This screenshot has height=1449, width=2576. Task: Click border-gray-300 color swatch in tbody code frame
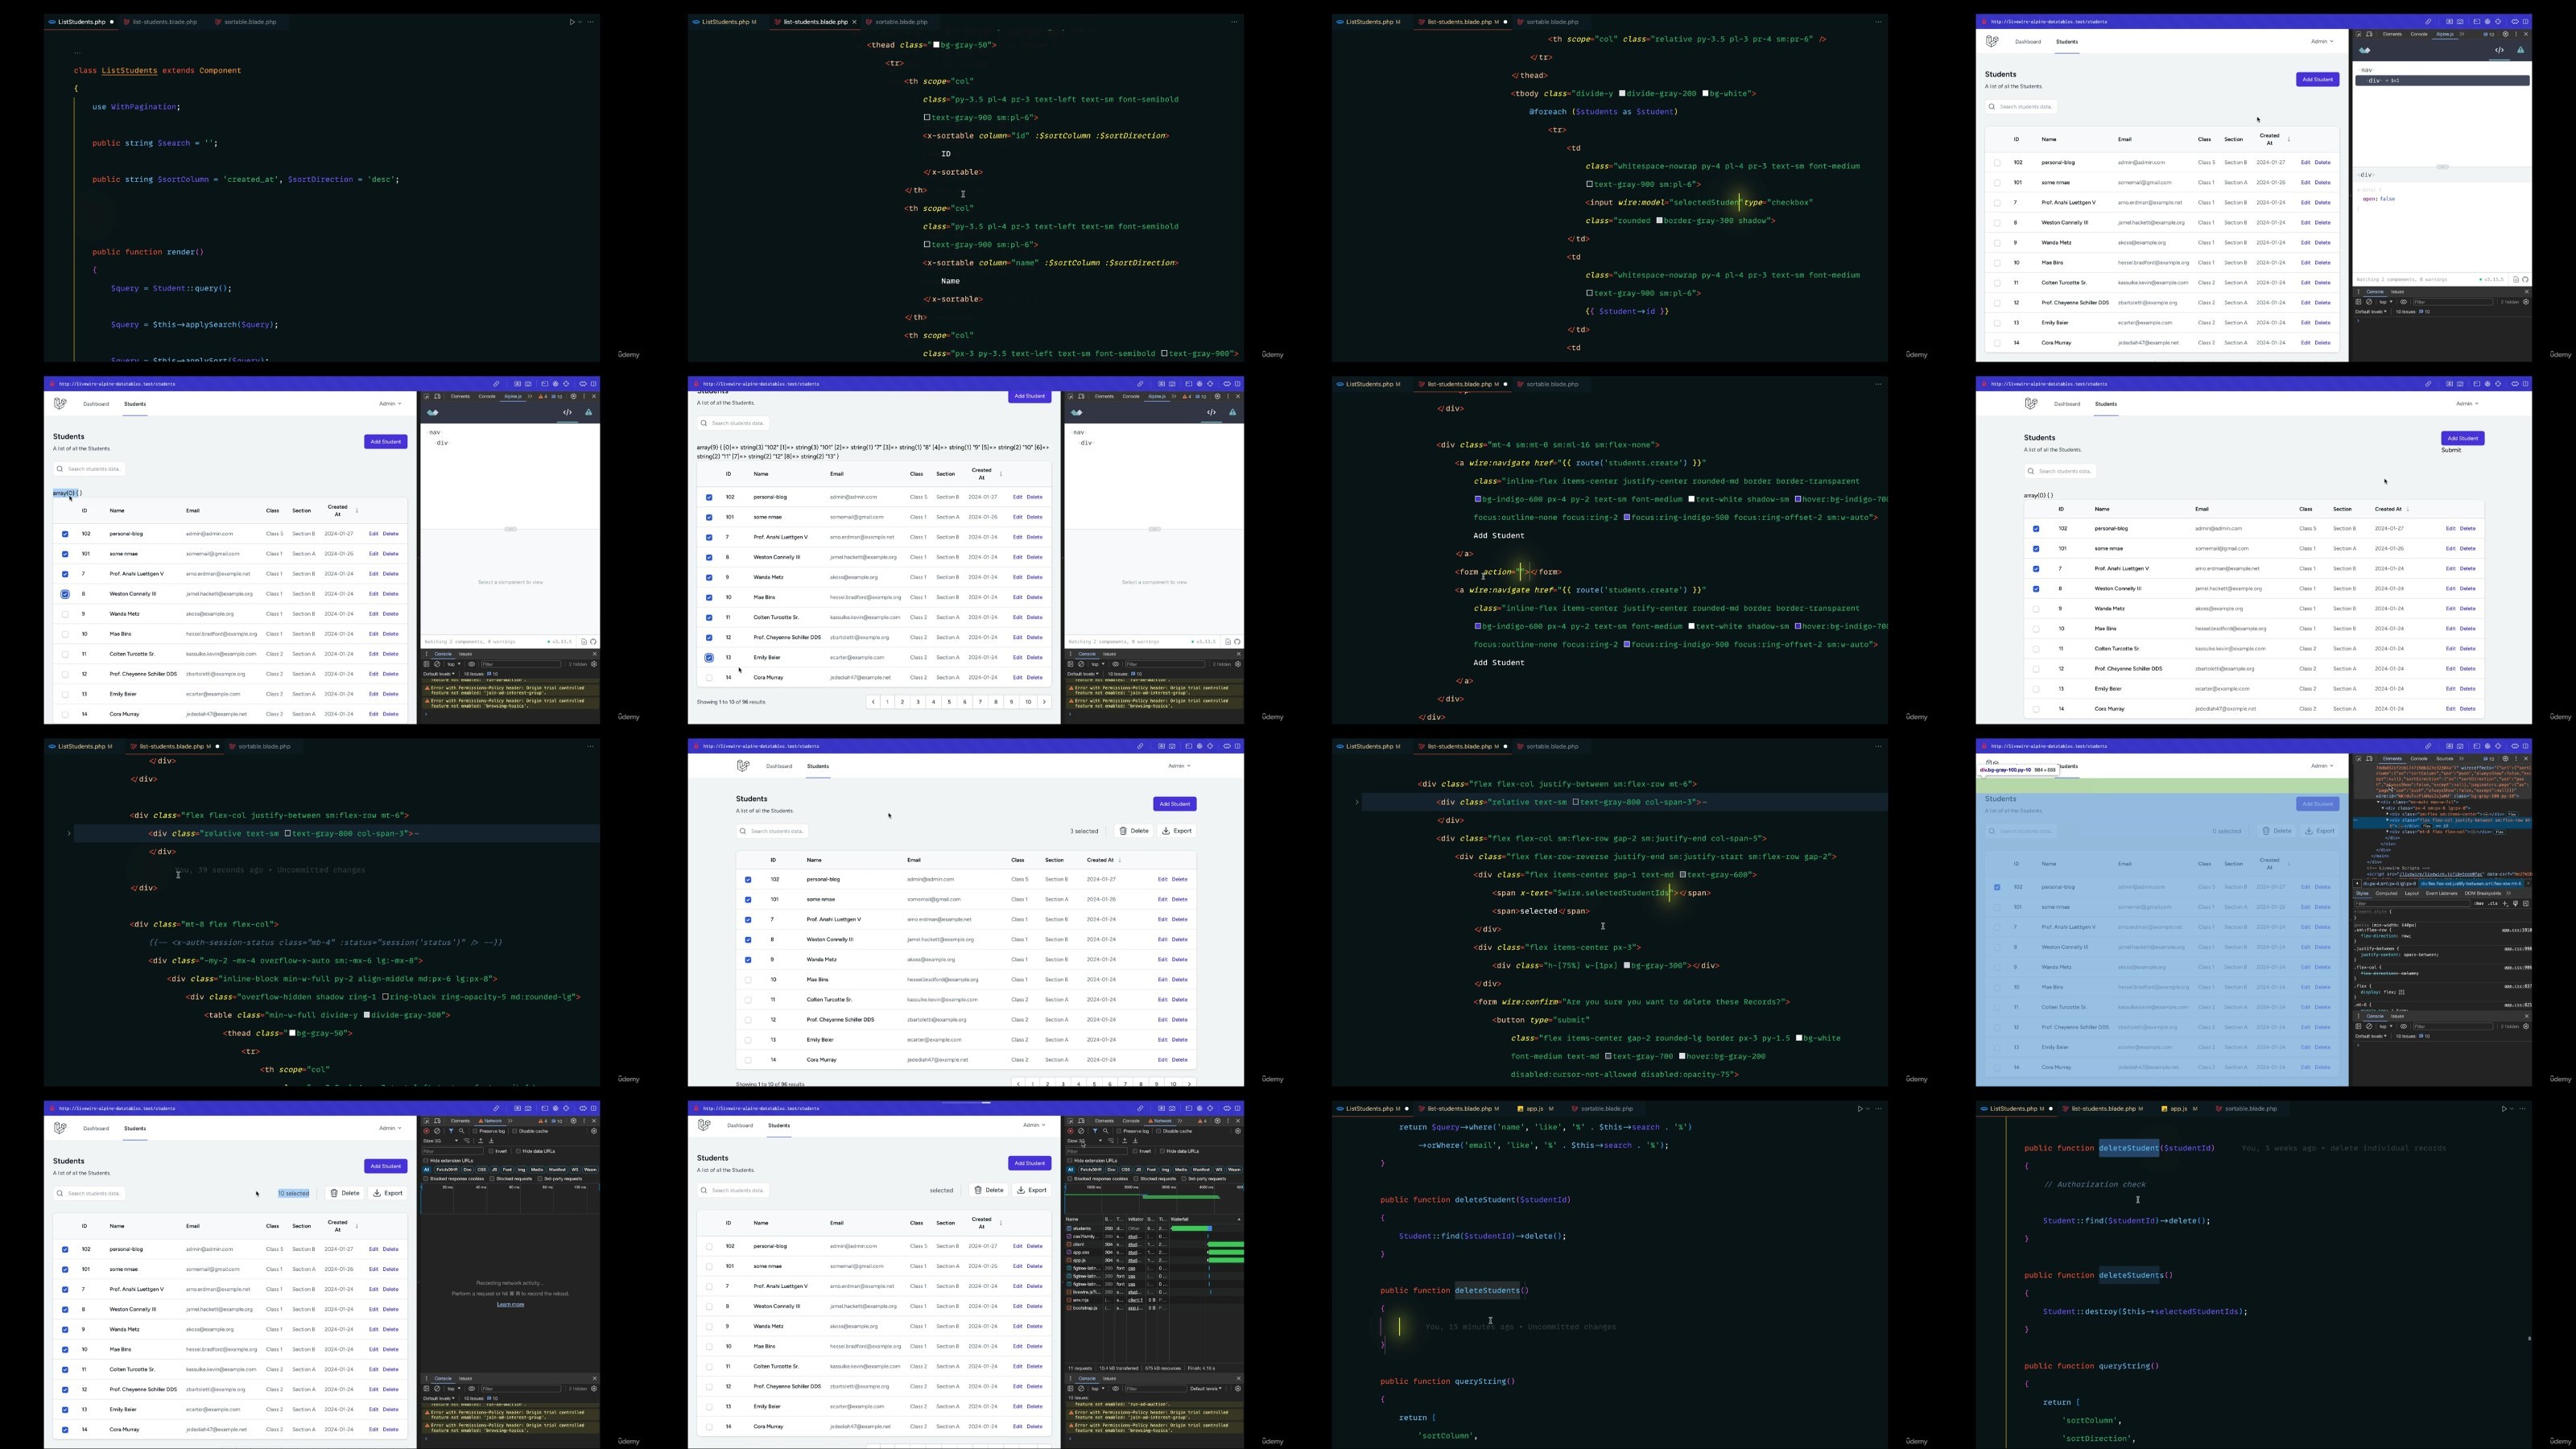tap(1659, 221)
